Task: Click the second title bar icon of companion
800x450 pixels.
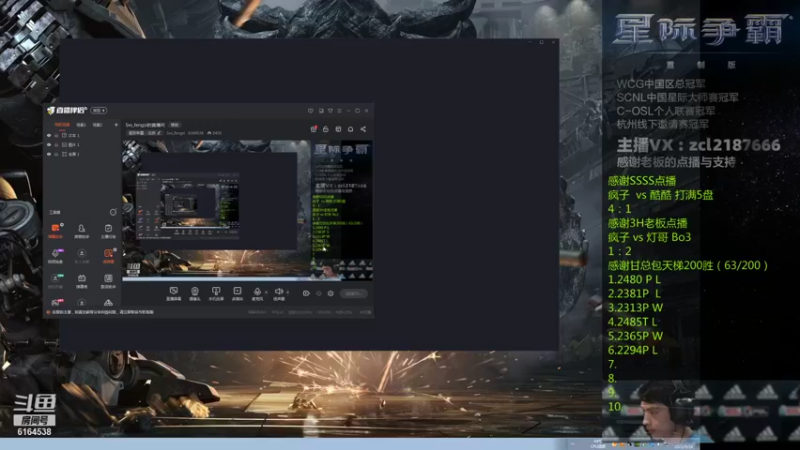Action: 320,111
